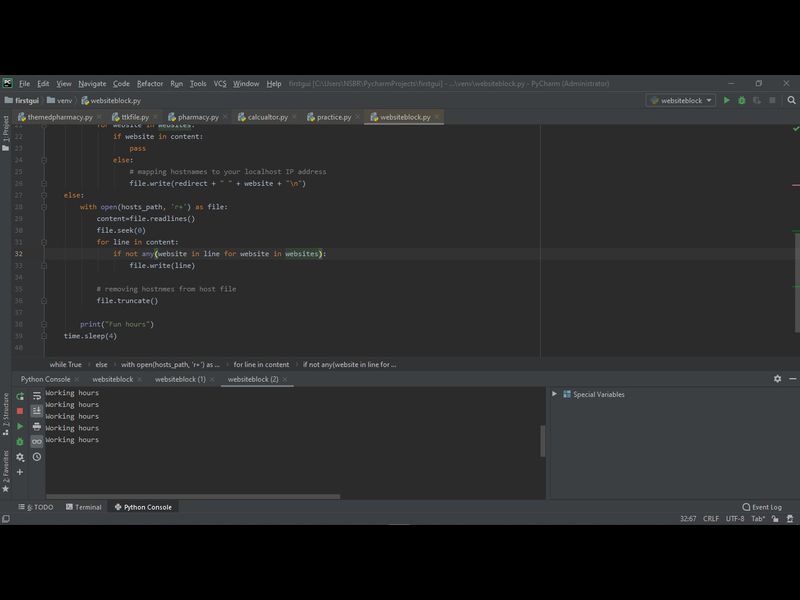Open the Navigate menu
Viewport: 800px width, 600px height.
point(92,84)
